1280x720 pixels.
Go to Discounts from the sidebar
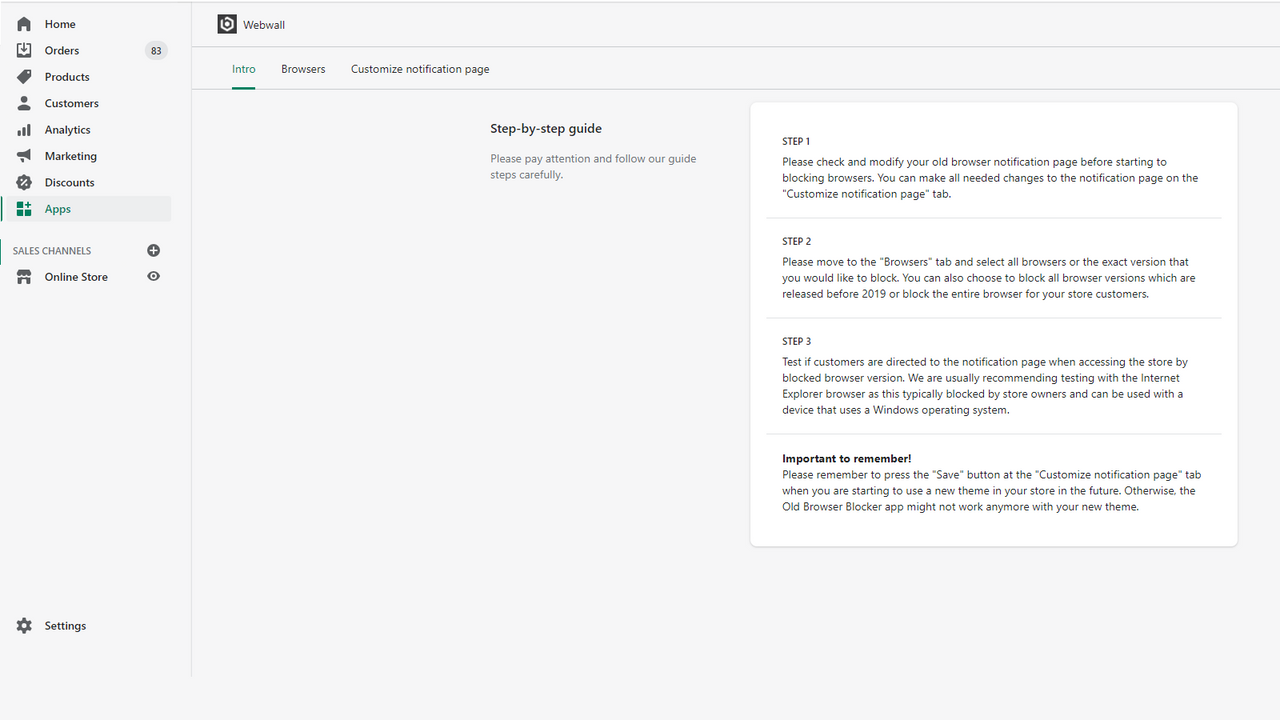(69, 182)
